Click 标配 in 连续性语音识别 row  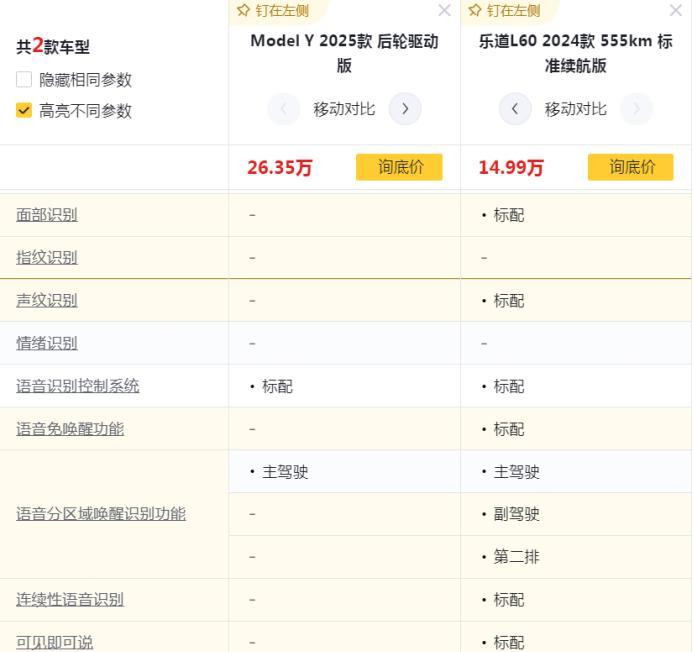pos(509,600)
